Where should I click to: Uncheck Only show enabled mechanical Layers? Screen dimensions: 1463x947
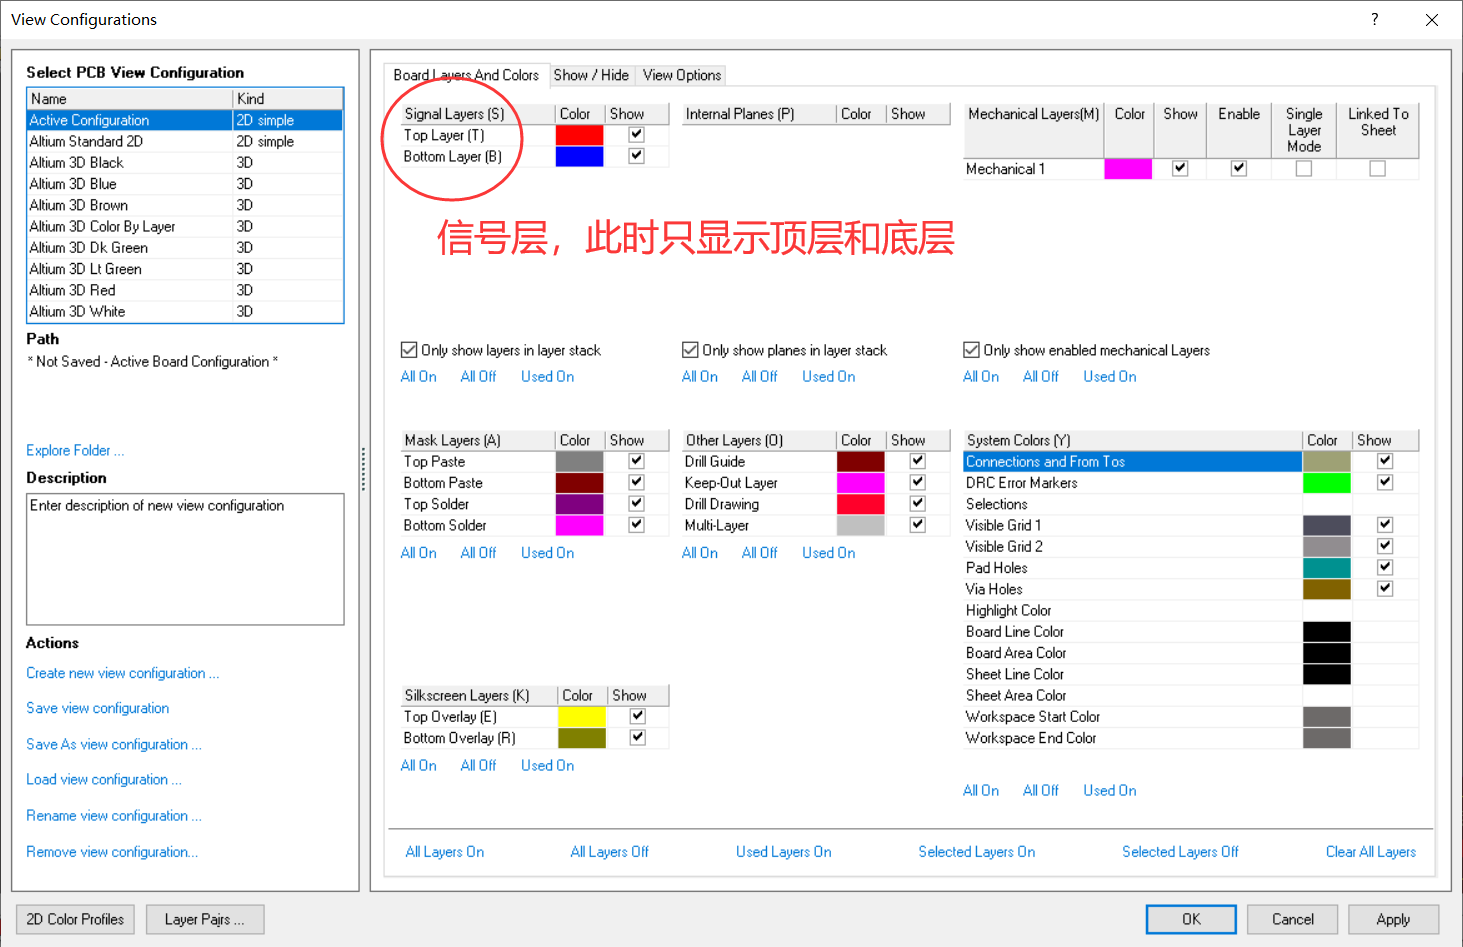(971, 350)
